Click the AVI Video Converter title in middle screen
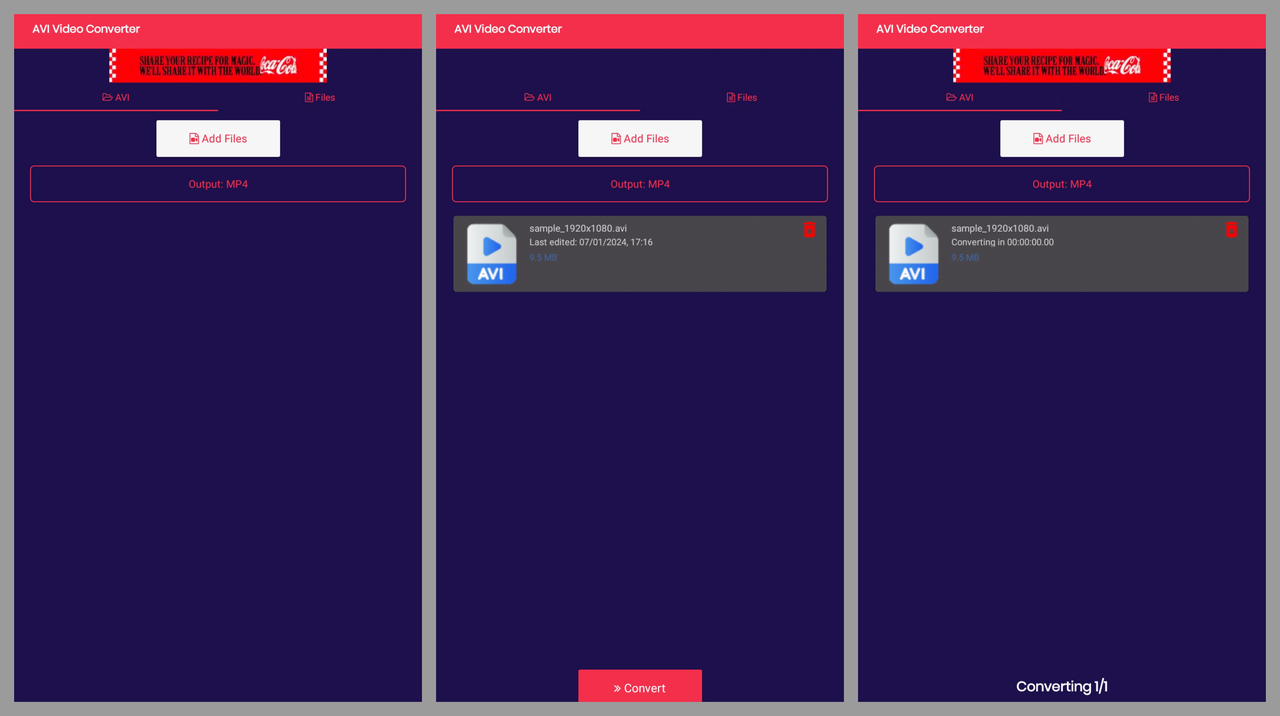This screenshot has height=716, width=1280. point(508,29)
